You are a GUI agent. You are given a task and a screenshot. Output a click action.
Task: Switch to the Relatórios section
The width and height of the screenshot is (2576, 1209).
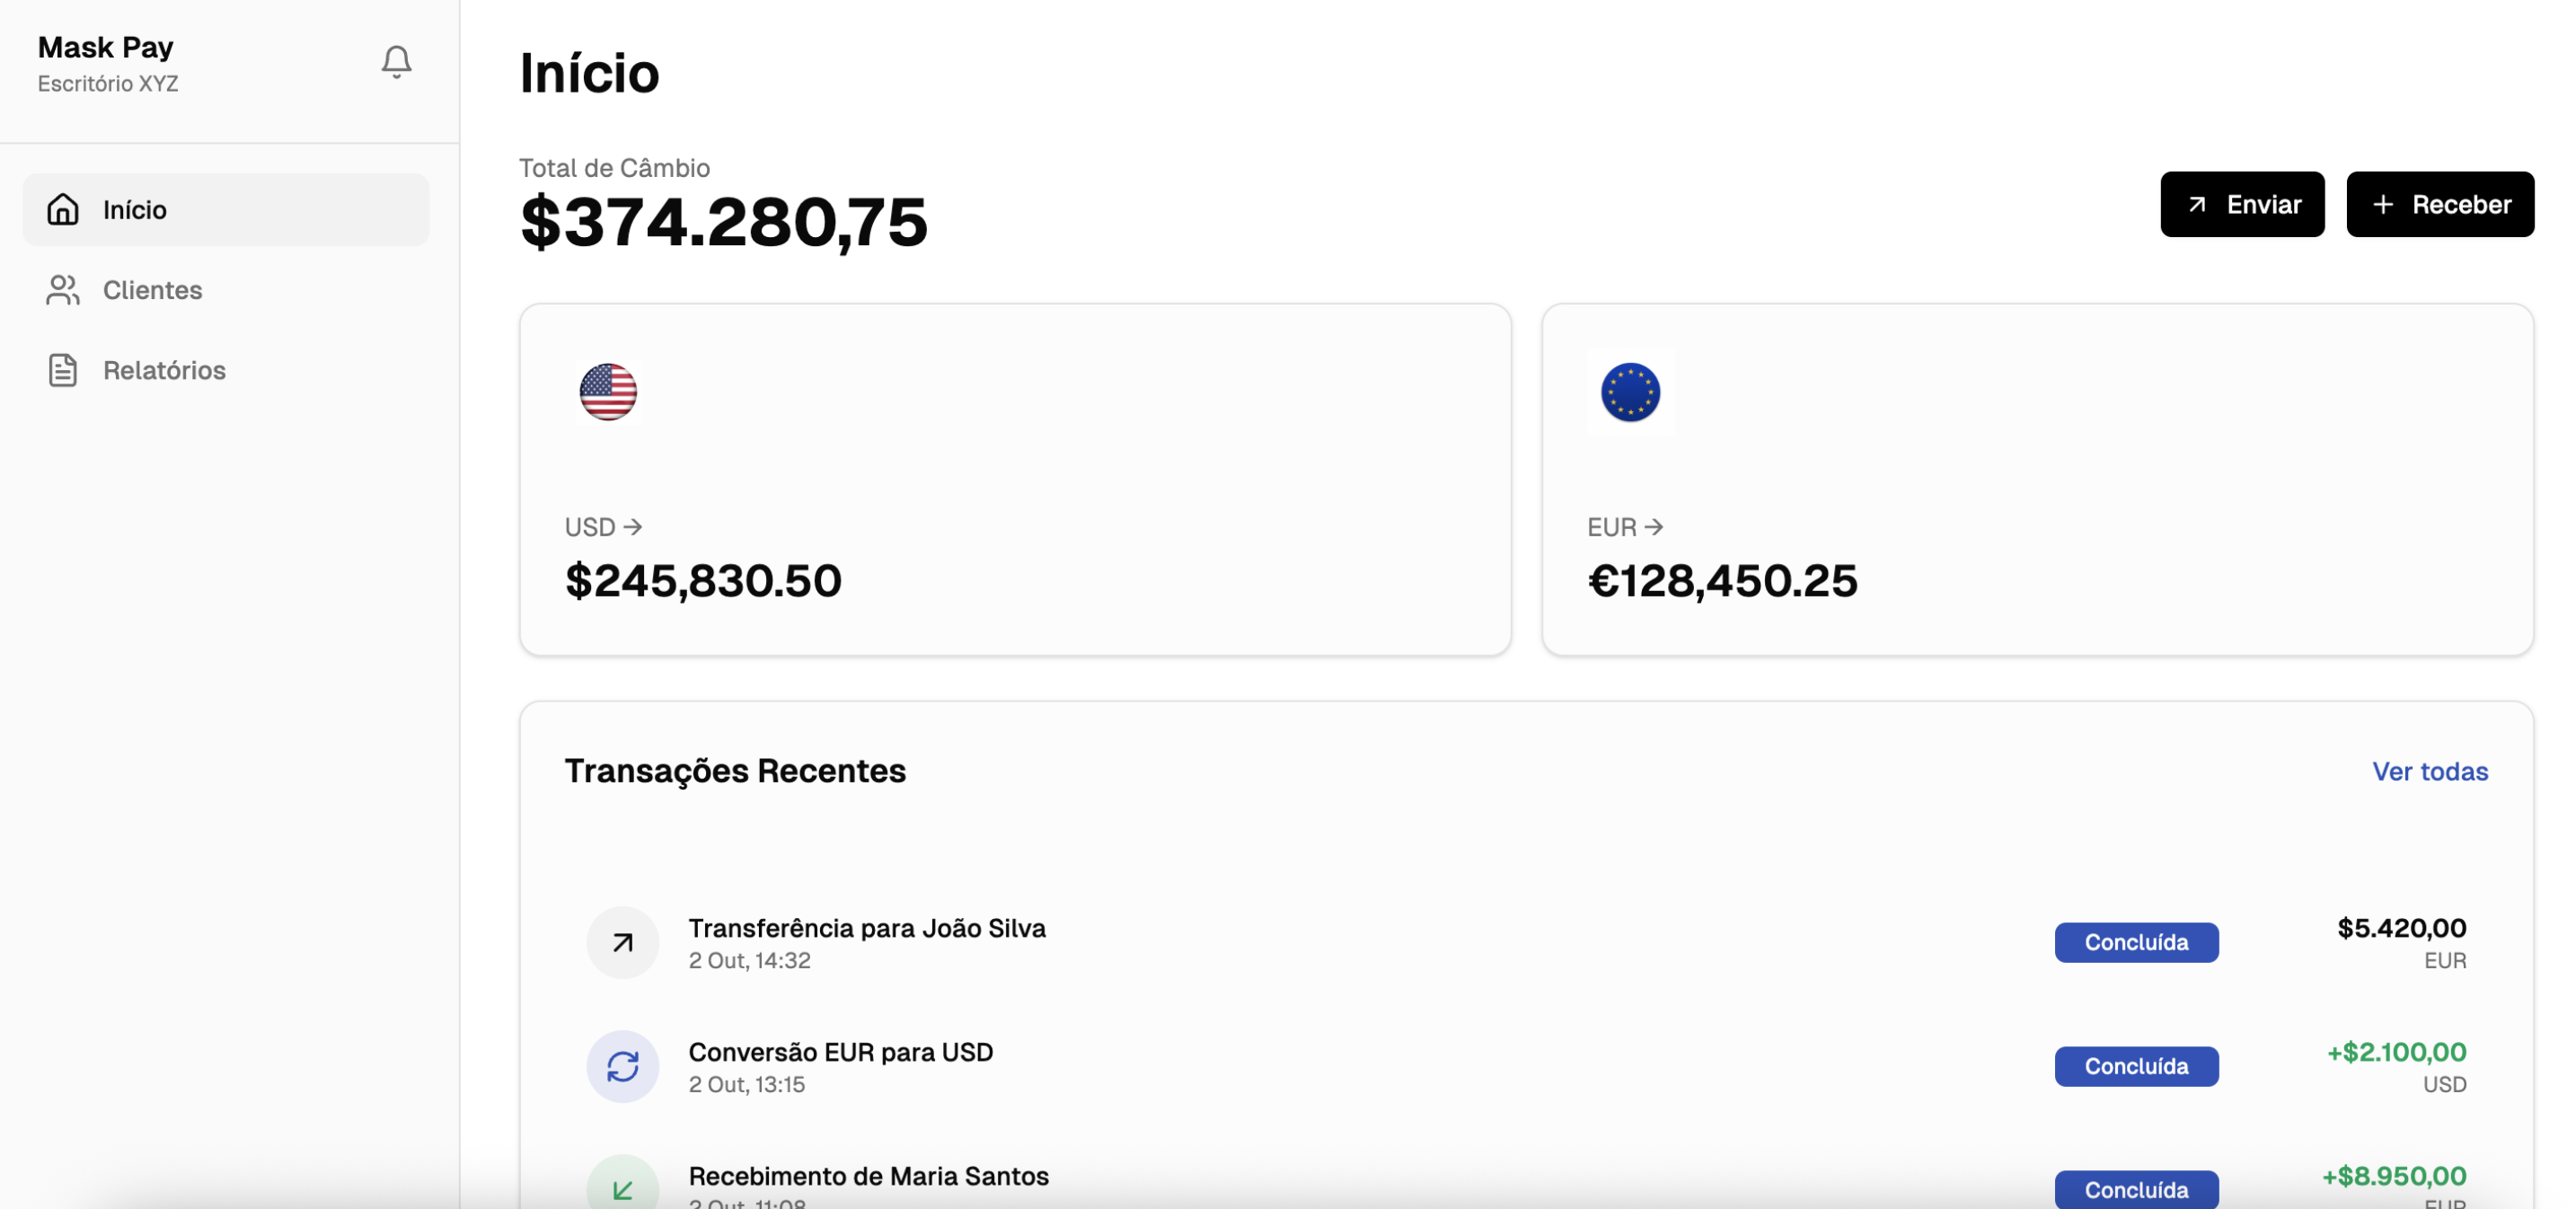(163, 370)
